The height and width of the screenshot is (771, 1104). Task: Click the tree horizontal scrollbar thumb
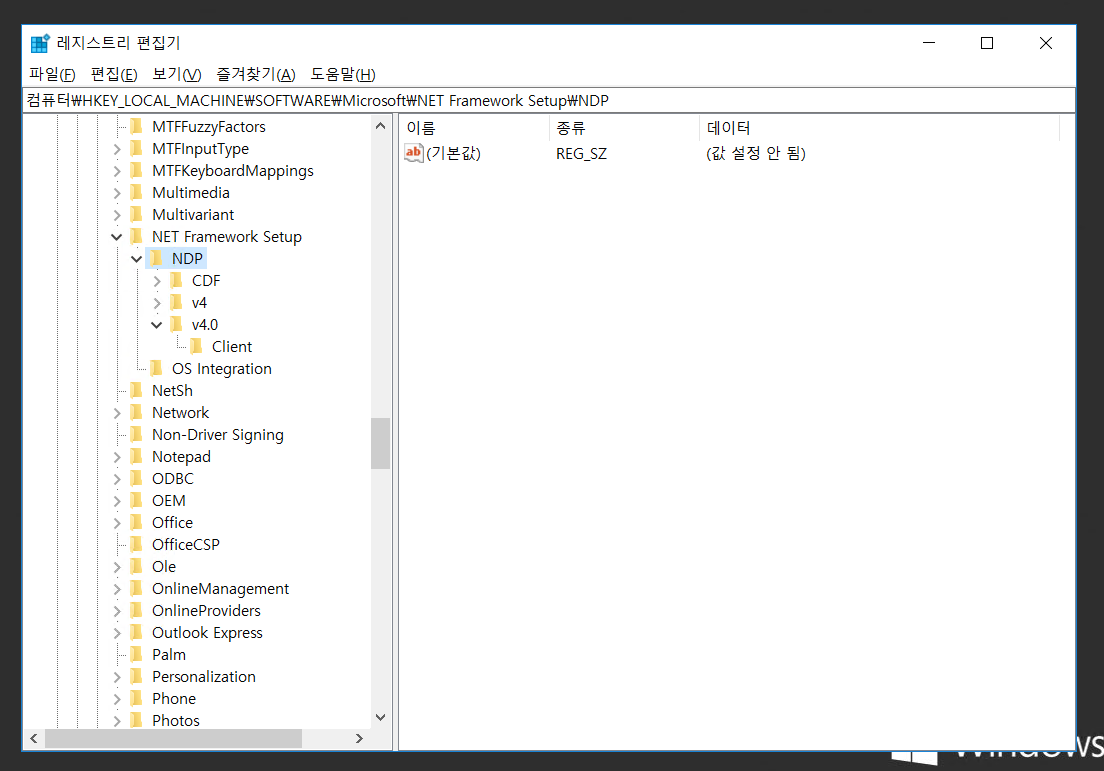173,739
